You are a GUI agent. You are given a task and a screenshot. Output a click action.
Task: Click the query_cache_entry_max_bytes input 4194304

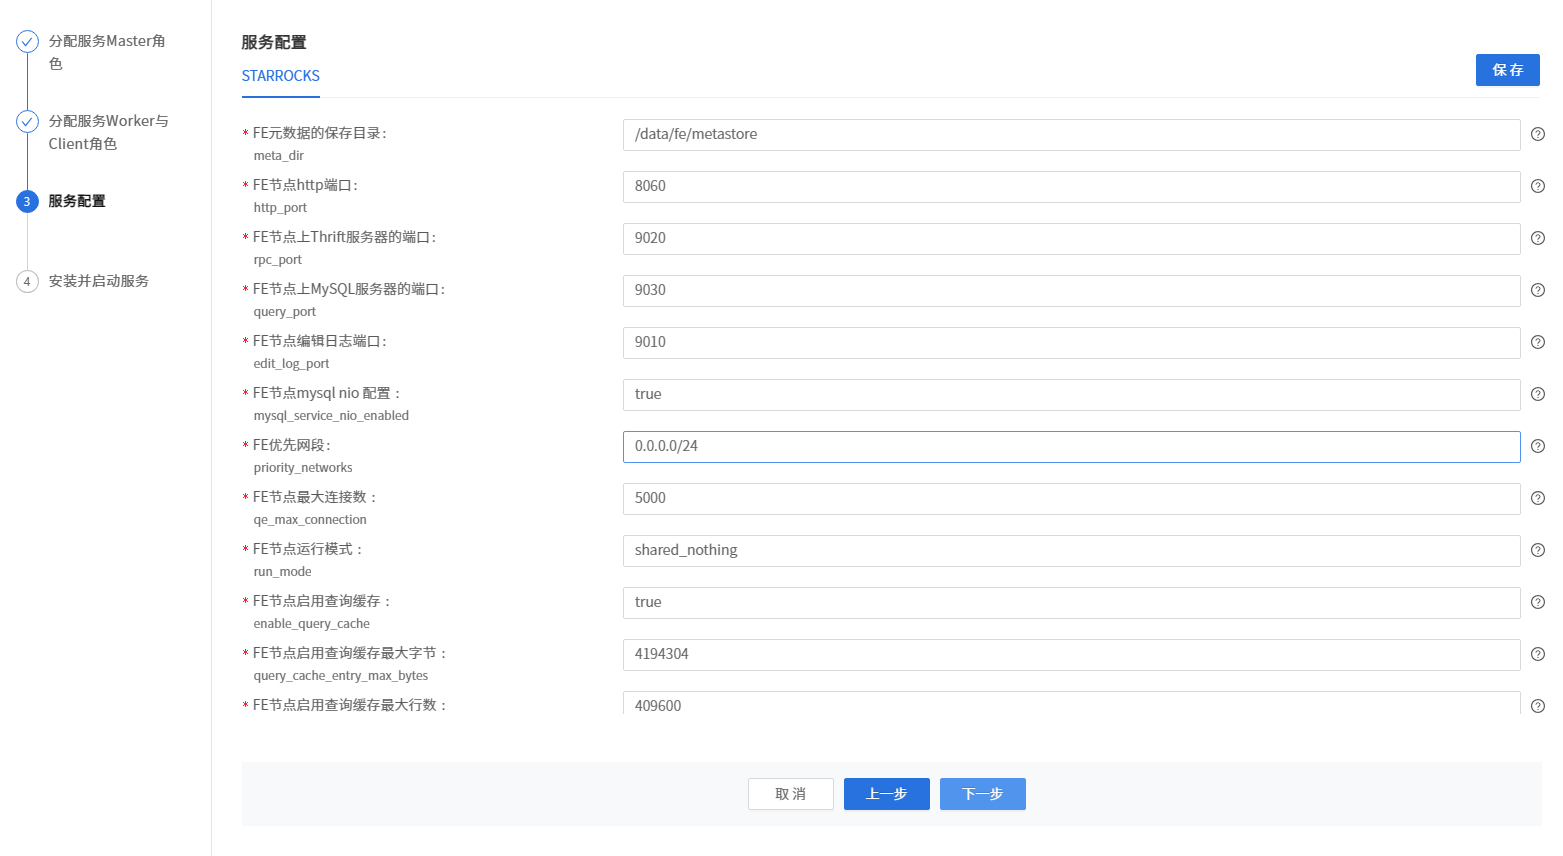(x=1072, y=655)
